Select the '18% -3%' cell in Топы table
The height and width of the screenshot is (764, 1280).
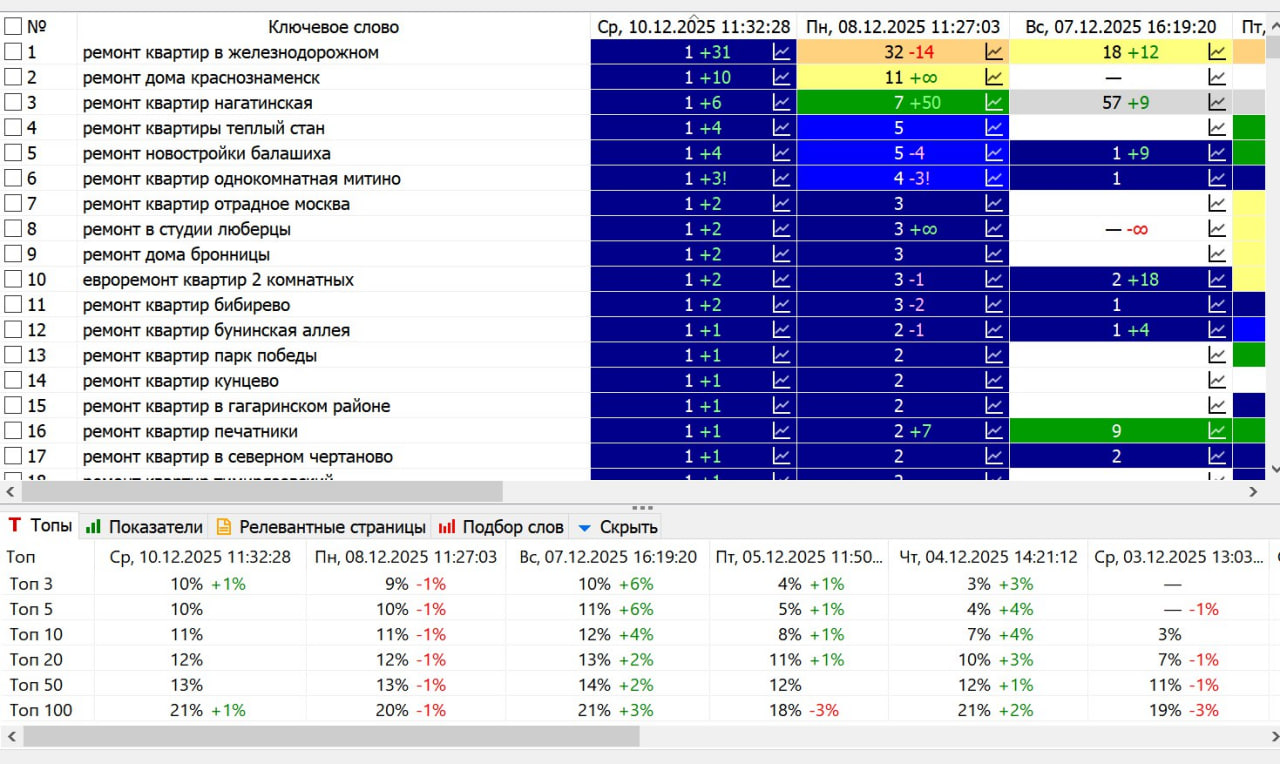799,710
